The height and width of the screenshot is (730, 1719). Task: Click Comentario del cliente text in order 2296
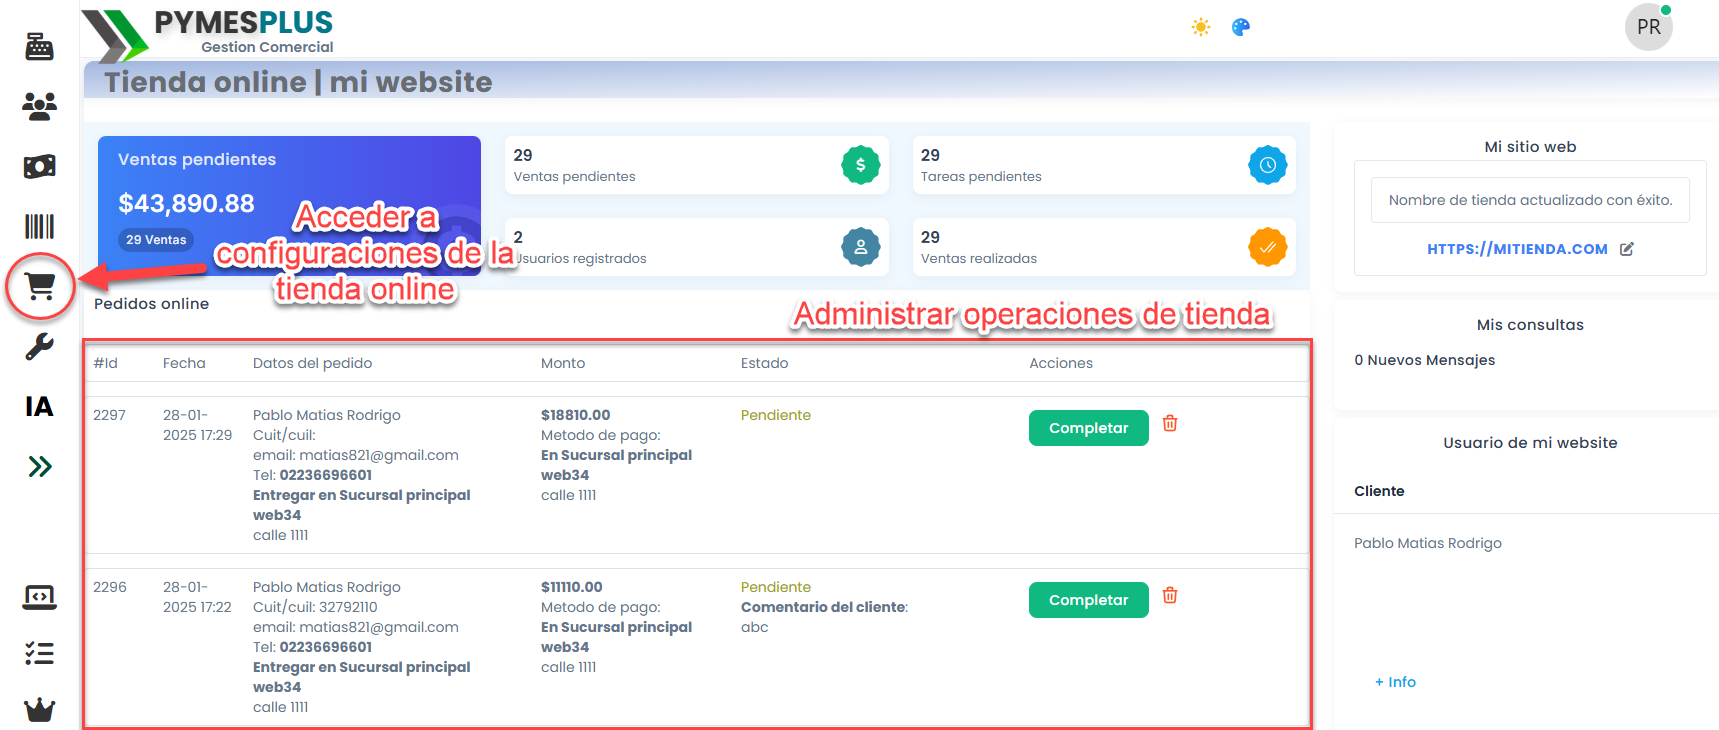point(823,607)
